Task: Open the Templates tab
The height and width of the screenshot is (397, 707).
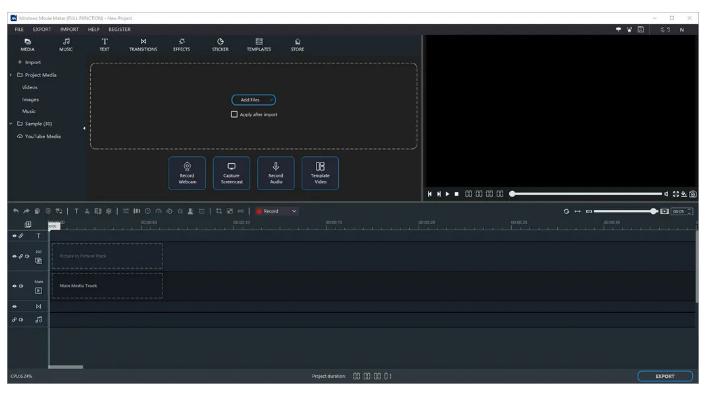Action: (x=259, y=45)
